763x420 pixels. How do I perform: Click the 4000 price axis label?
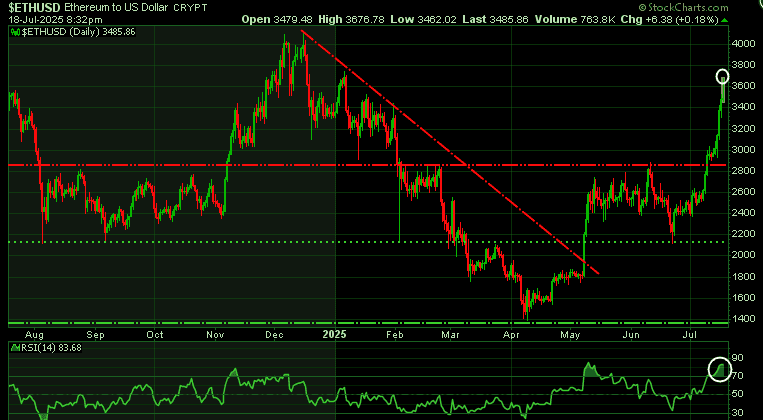[x=745, y=44]
